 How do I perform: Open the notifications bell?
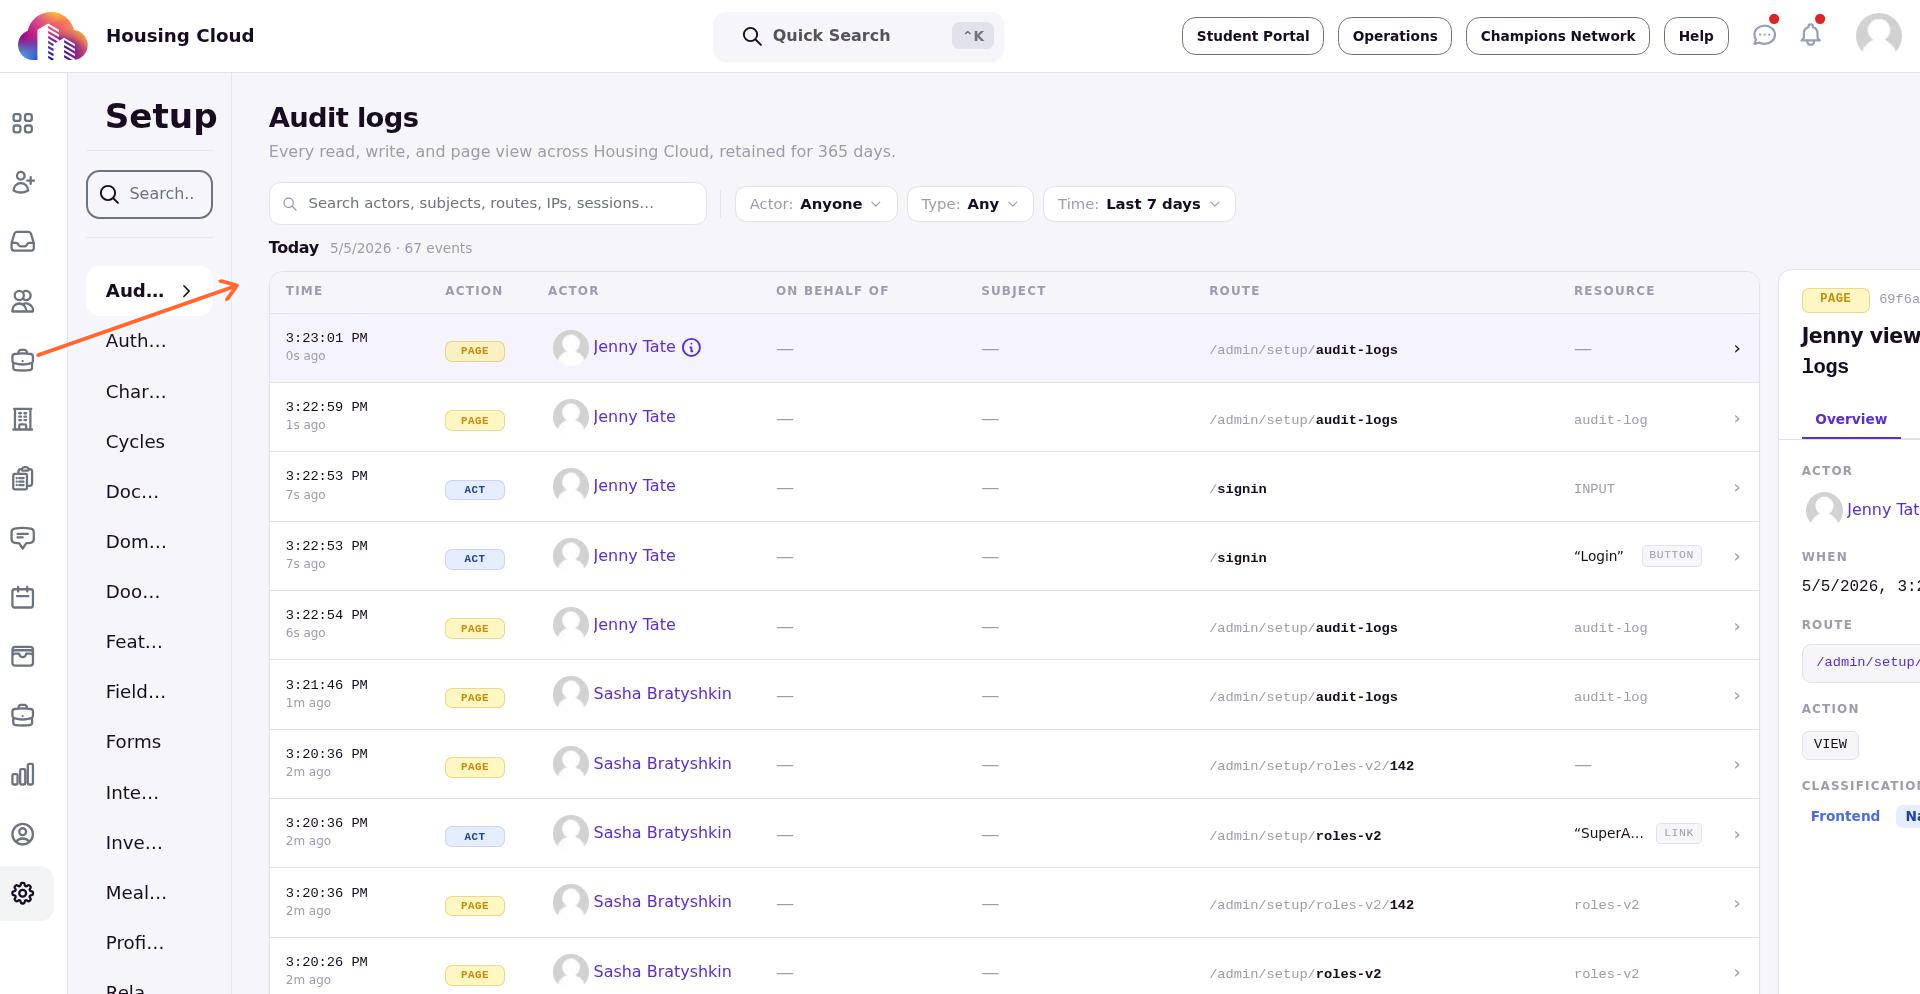point(1810,35)
